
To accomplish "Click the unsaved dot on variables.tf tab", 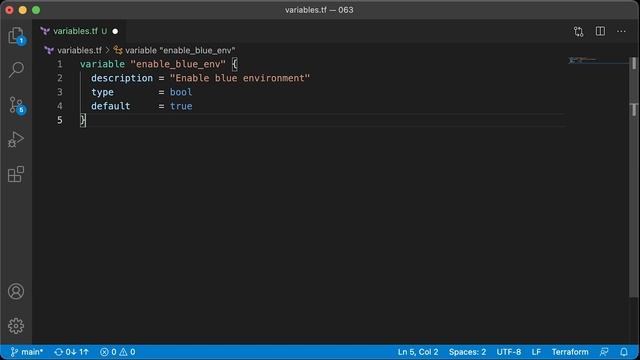I will [115, 31].
